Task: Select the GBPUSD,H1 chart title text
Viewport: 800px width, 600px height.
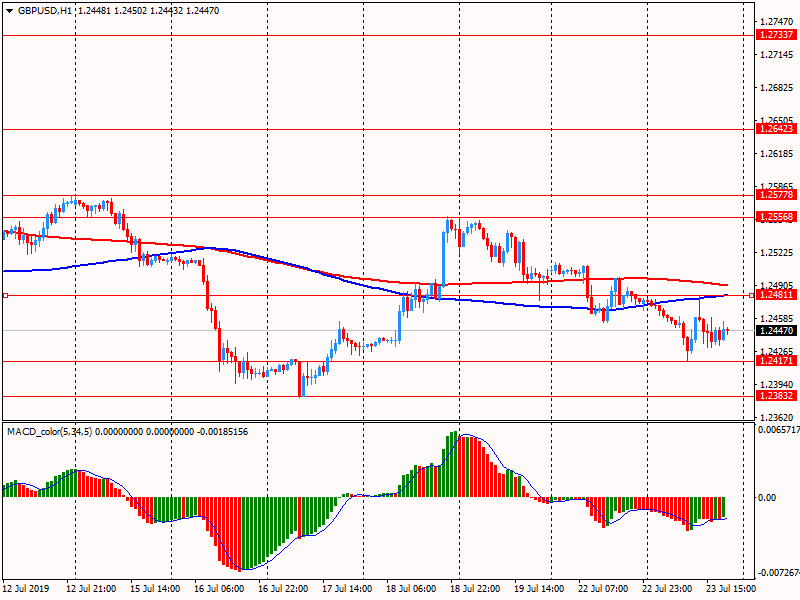Action: click(x=45, y=11)
